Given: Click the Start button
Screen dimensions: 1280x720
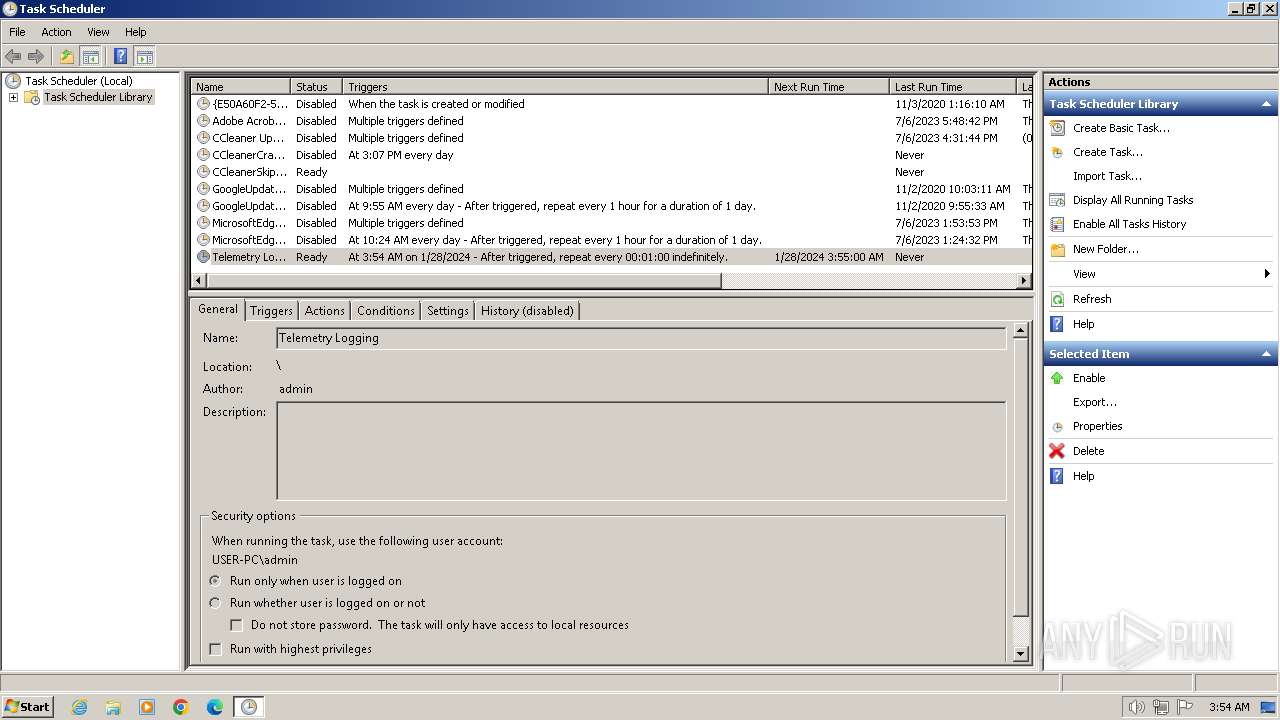Looking at the screenshot, I should click(x=27, y=707).
